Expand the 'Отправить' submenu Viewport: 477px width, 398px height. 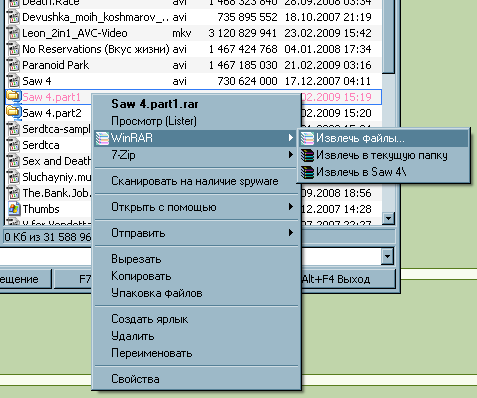pos(195,233)
